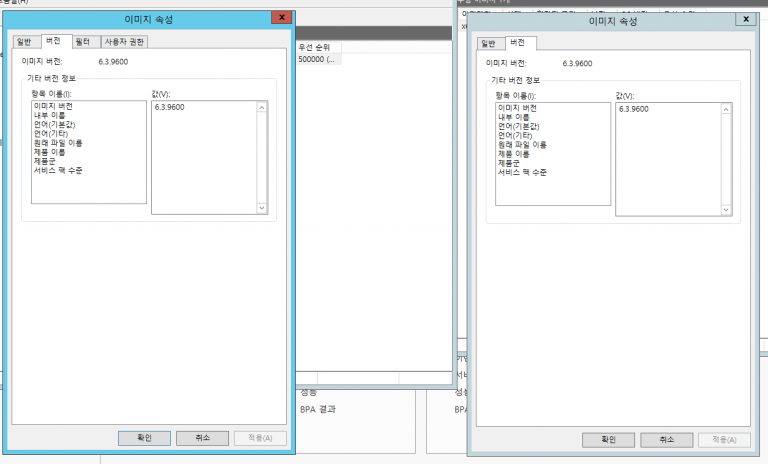Close the right 이미지 속성 dialog
768x464 pixels.
(746, 18)
